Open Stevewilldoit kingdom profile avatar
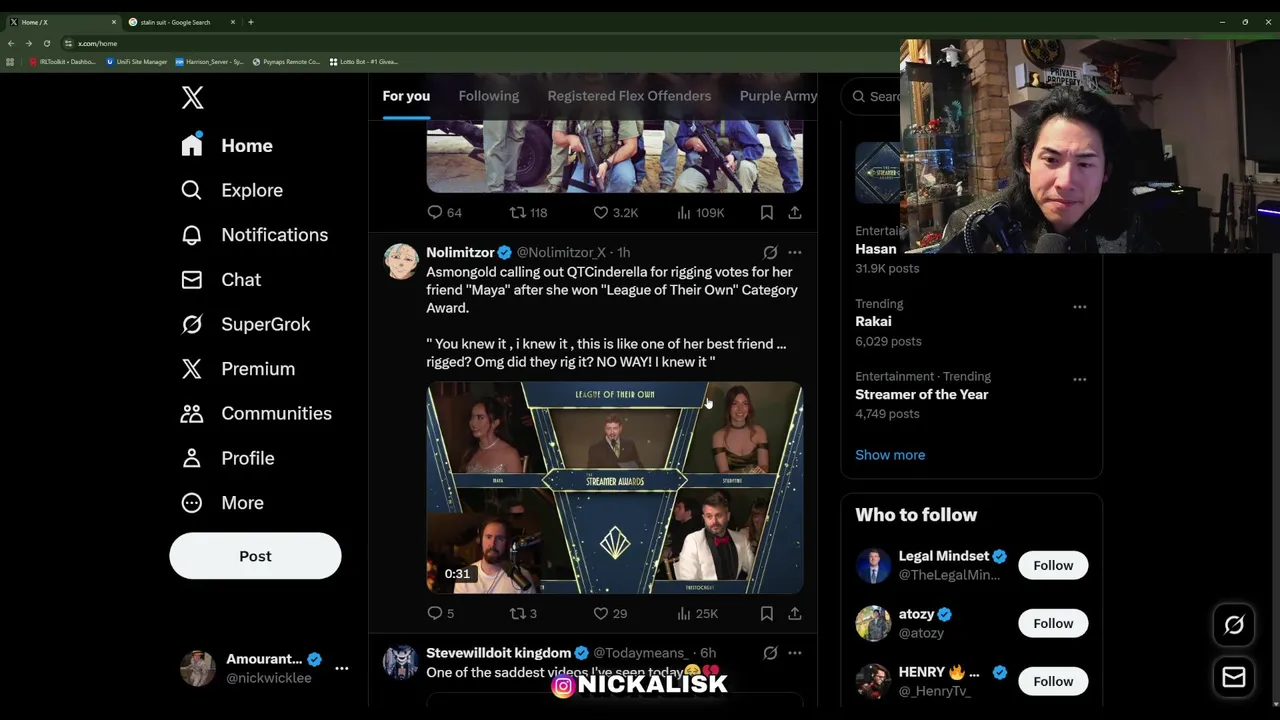This screenshot has width=1280, height=720. click(x=401, y=661)
